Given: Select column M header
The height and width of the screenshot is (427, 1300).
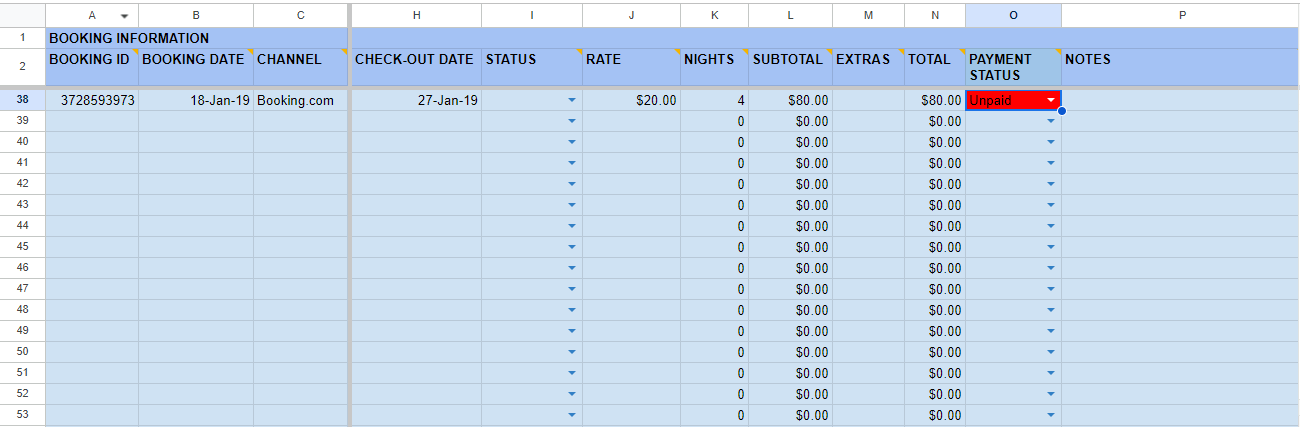Looking at the screenshot, I should click(x=868, y=15).
